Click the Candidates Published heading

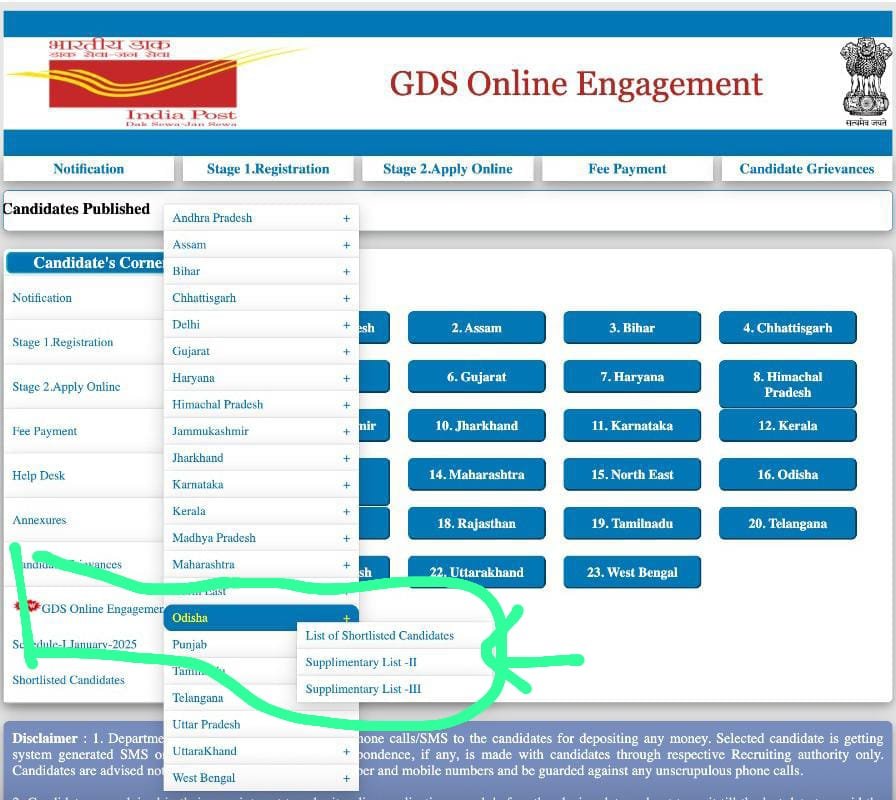77,209
